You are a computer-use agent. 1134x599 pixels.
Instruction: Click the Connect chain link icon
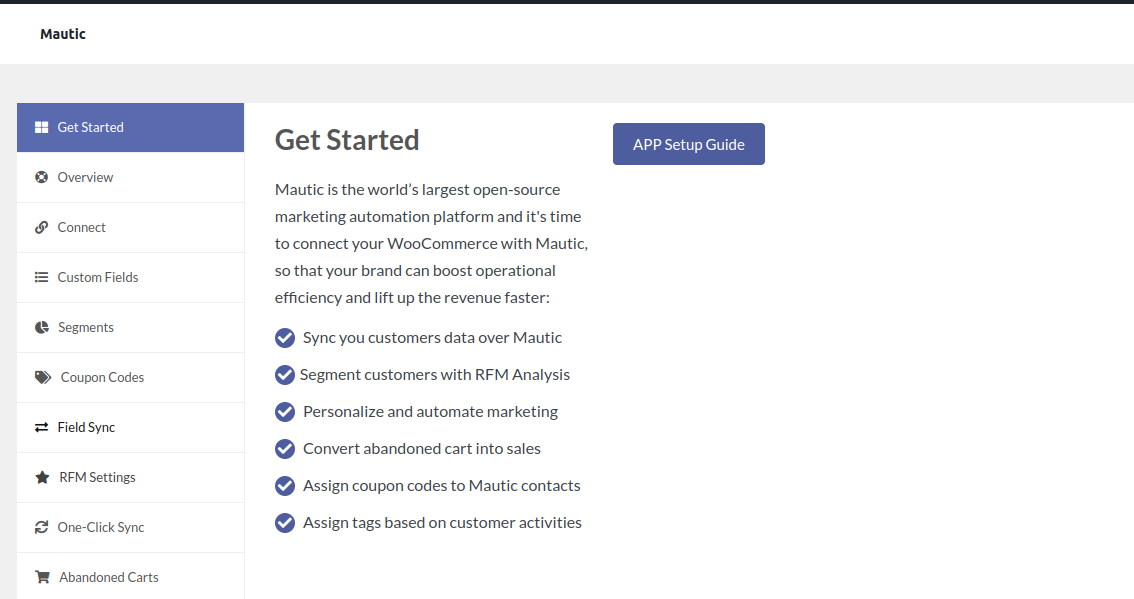coord(41,227)
